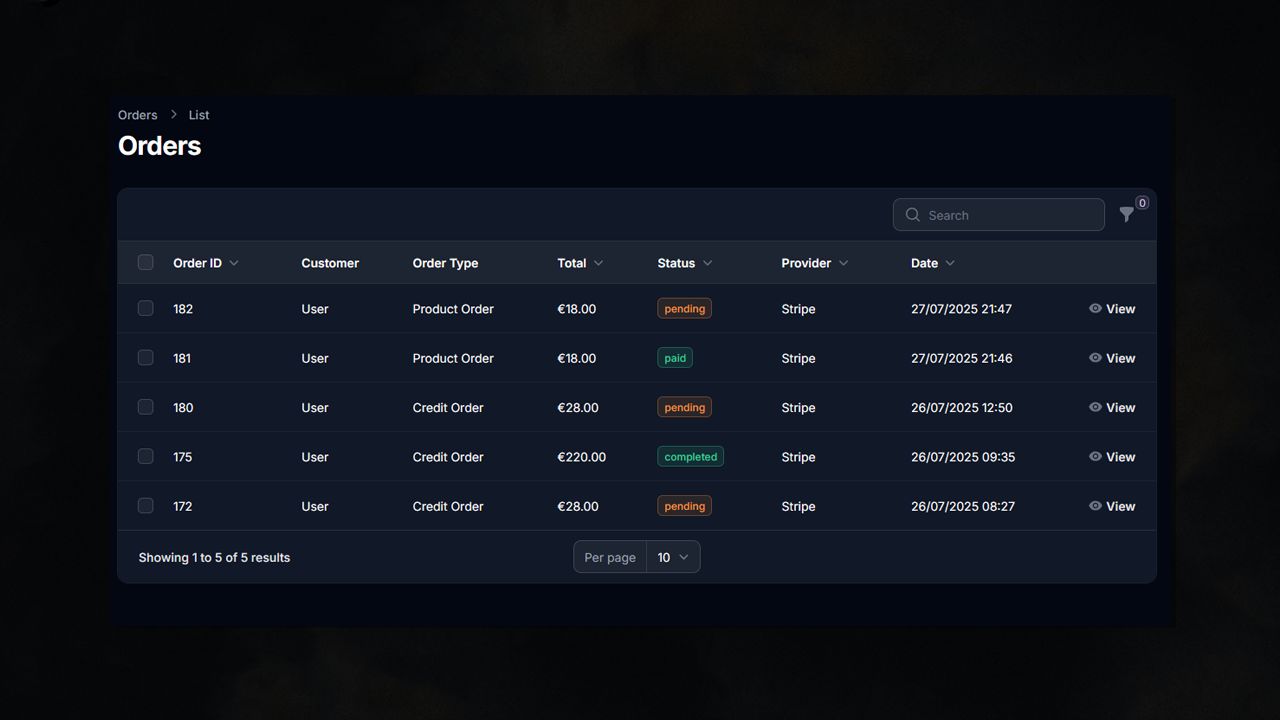
Task: Go to Orders breadcrumb link
Action: [137, 115]
